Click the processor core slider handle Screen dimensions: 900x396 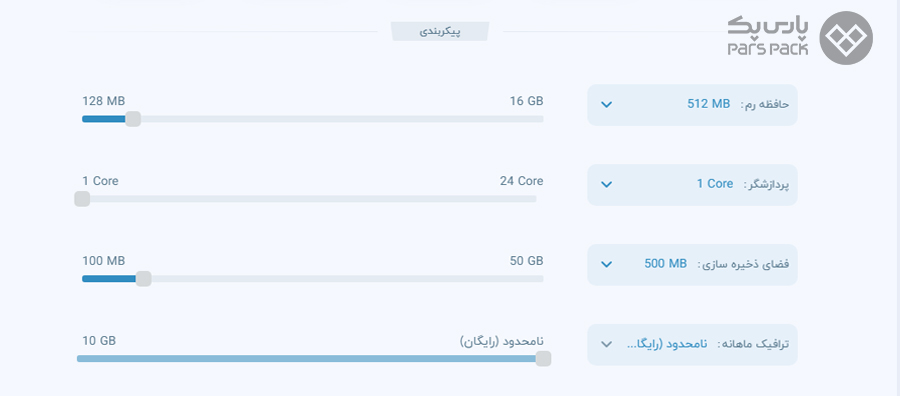click(x=82, y=199)
